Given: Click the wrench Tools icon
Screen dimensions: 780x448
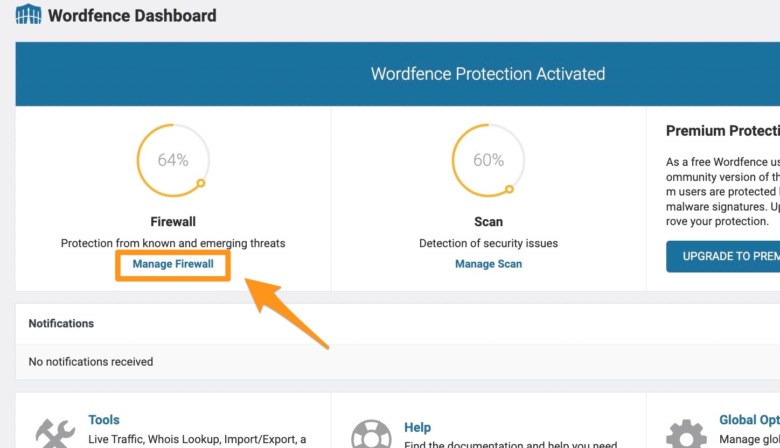Looking at the screenshot, I should 55,434.
